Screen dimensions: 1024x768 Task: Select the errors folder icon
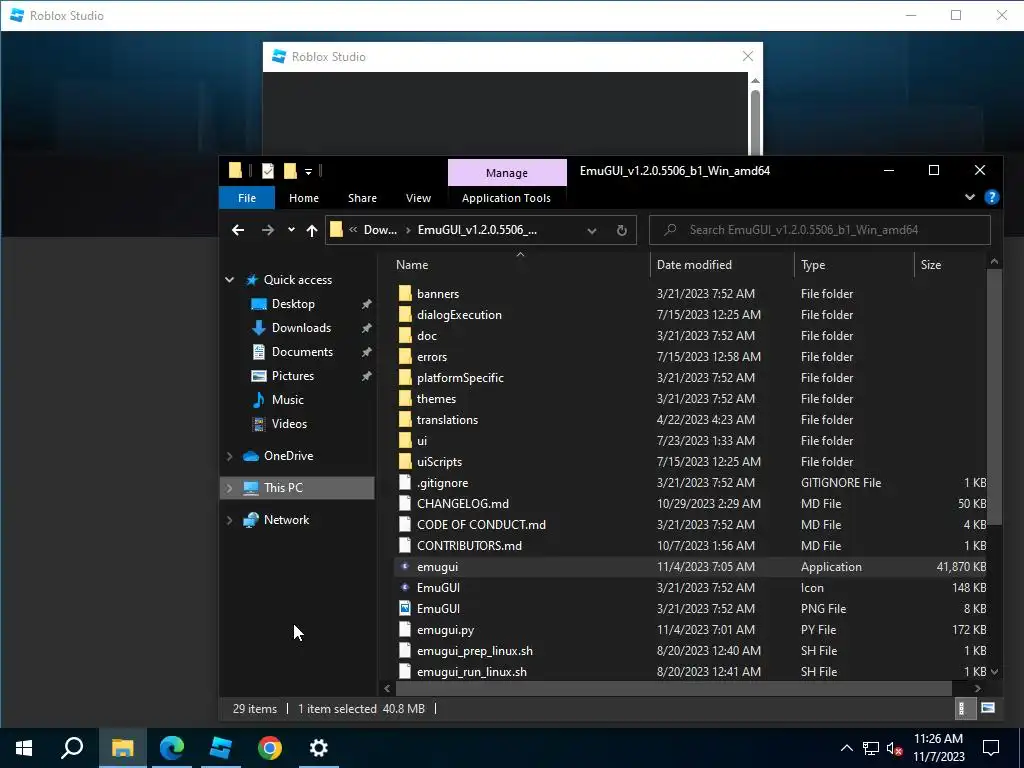pos(405,357)
